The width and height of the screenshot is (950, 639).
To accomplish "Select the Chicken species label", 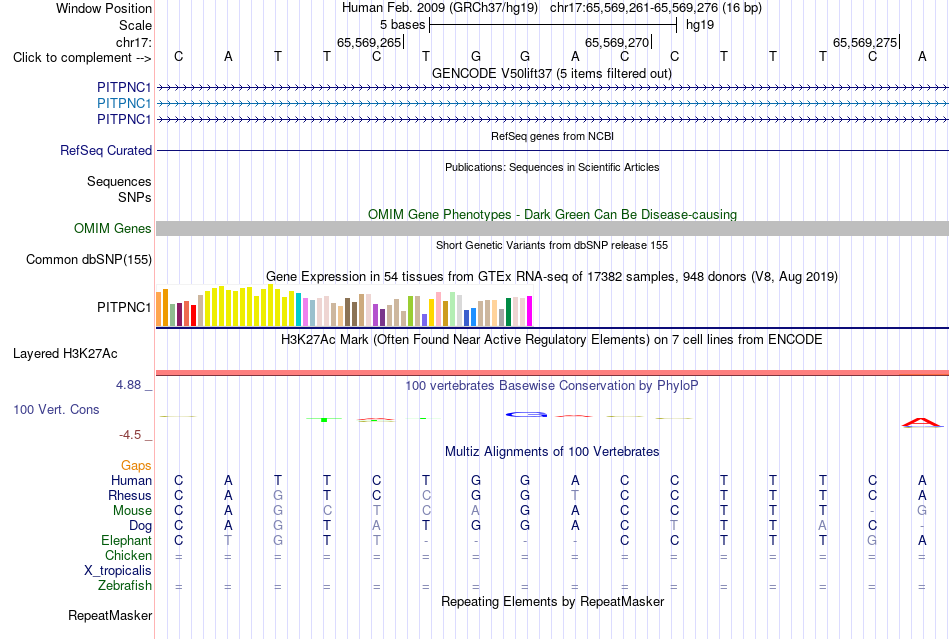I will (128, 555).
